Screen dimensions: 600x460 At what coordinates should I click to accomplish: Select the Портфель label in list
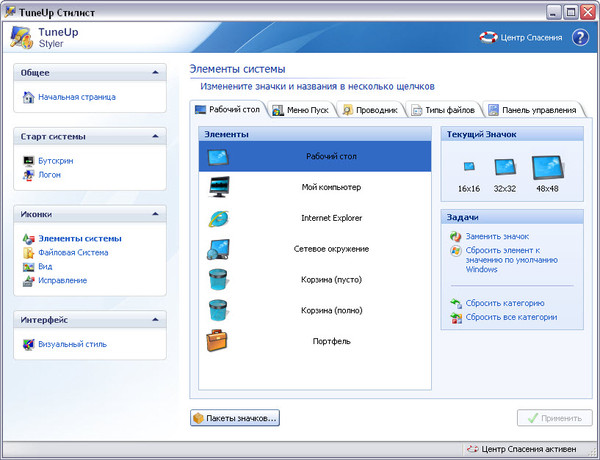click(331, 341)
